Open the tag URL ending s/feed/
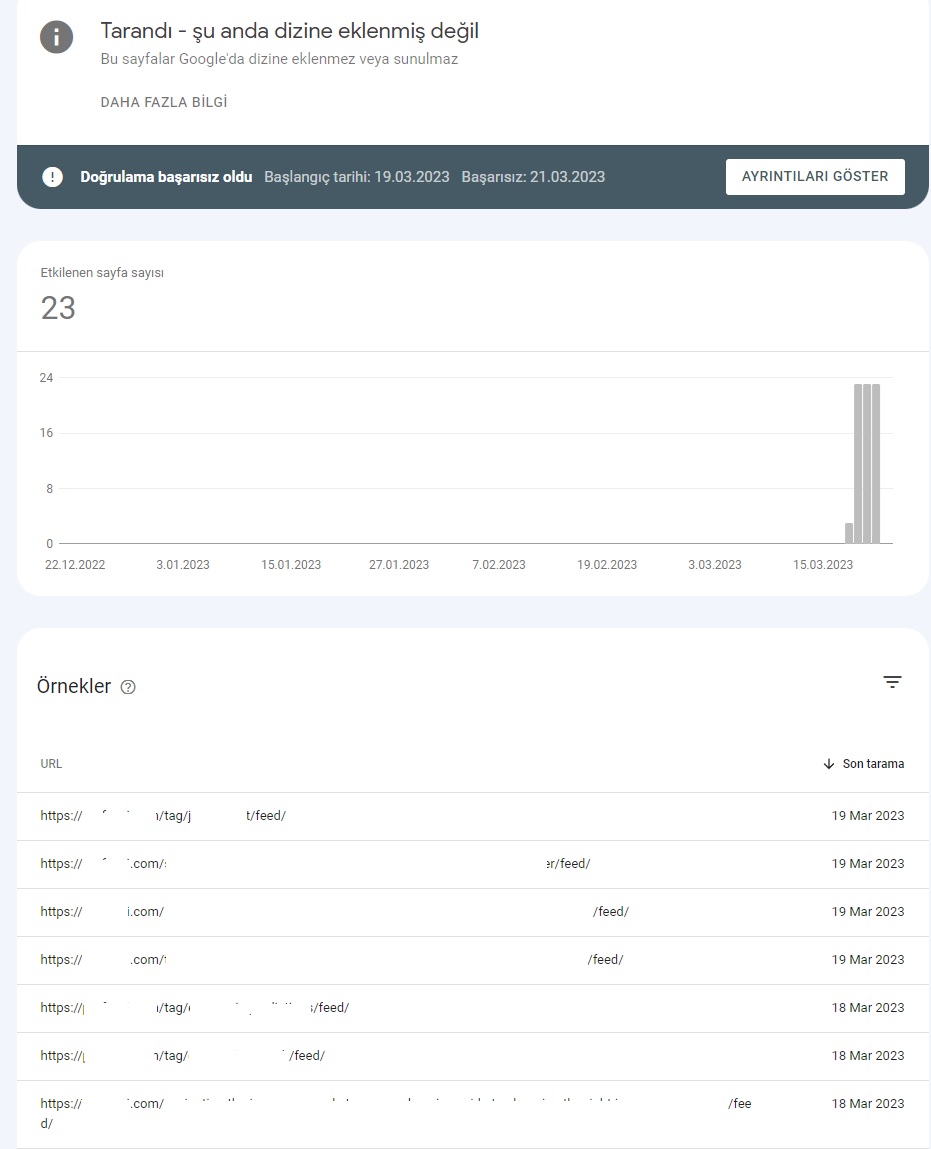Screen dimensions: 931x1149 coord(195,1008)
